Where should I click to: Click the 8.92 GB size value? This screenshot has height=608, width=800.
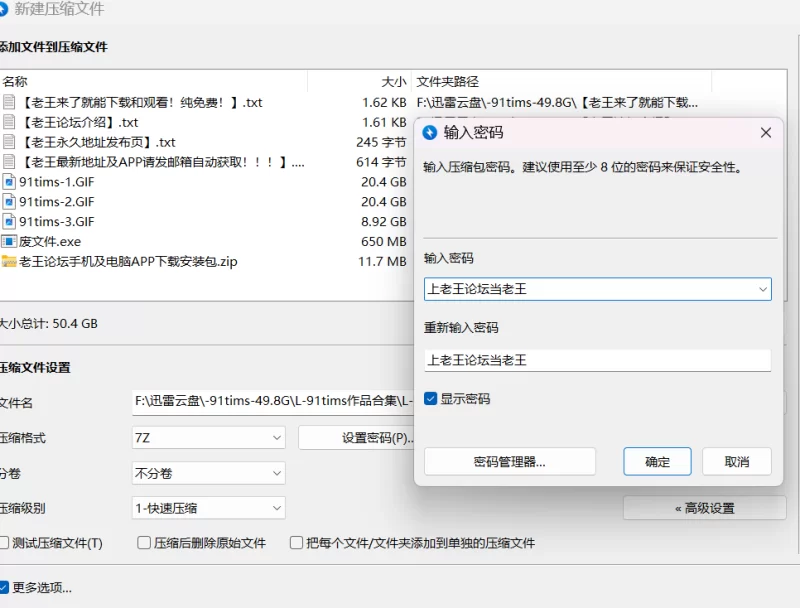coord(384,222)
